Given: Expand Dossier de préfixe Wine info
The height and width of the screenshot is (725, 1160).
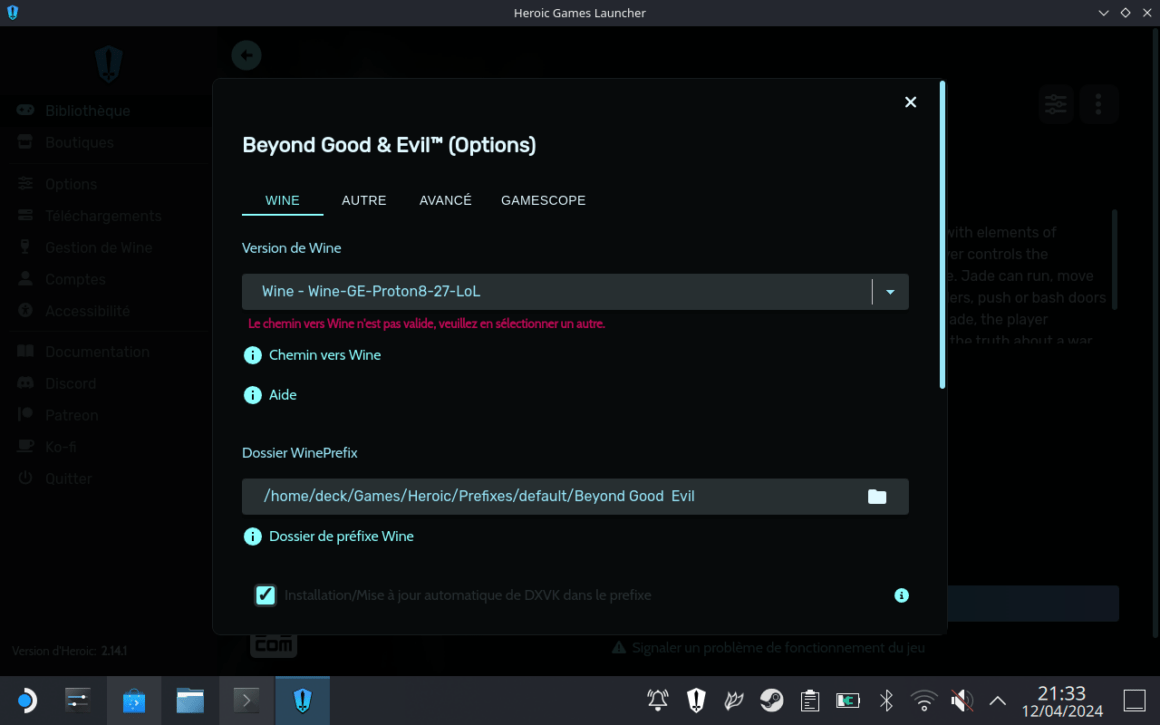Looking at the screenshot, I should click(x=341, y=536).
